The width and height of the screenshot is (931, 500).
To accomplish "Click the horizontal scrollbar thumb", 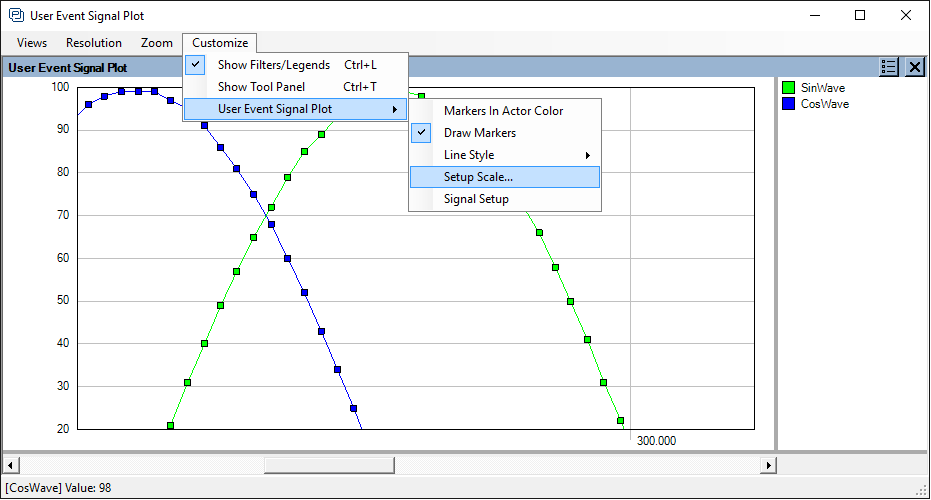I will coord(329,465).
